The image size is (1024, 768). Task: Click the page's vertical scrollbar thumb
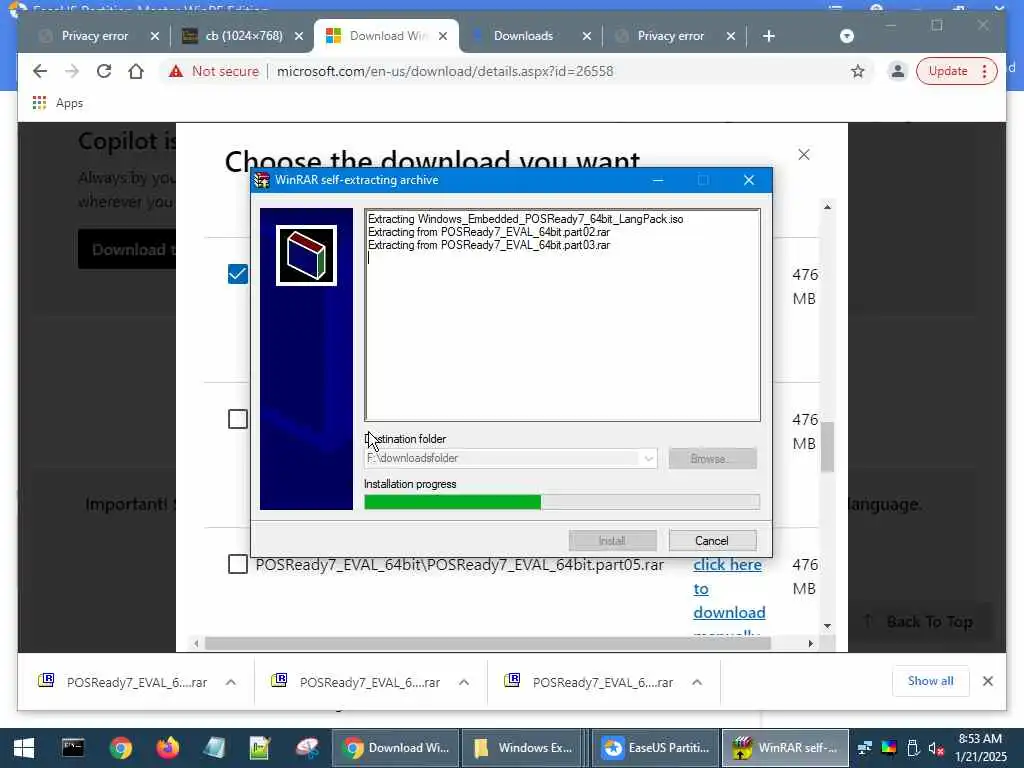(x=827, y=447)
